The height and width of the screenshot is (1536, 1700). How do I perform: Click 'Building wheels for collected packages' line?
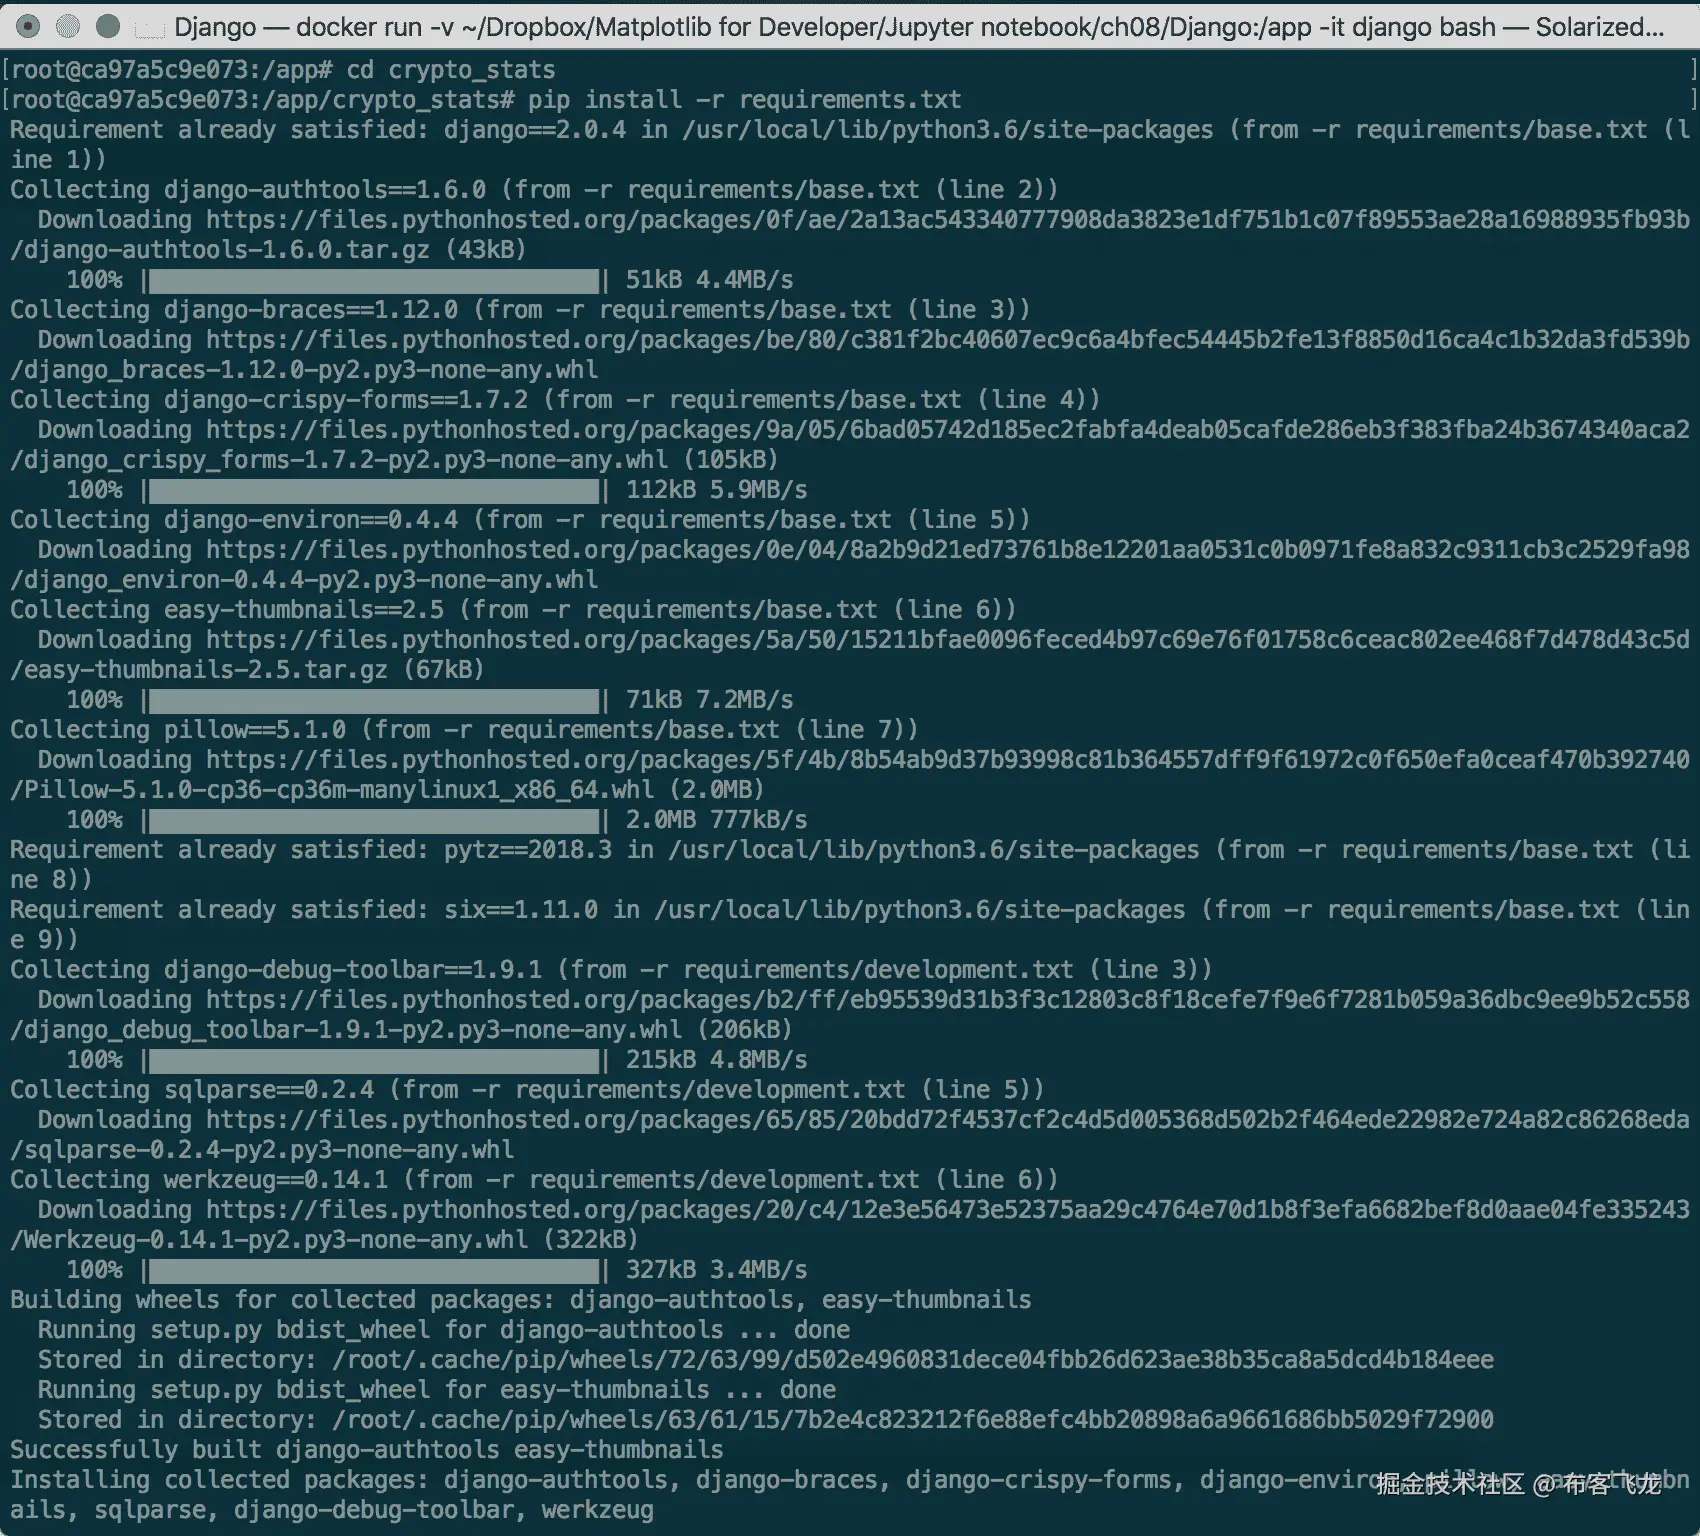pos(520,1300)
